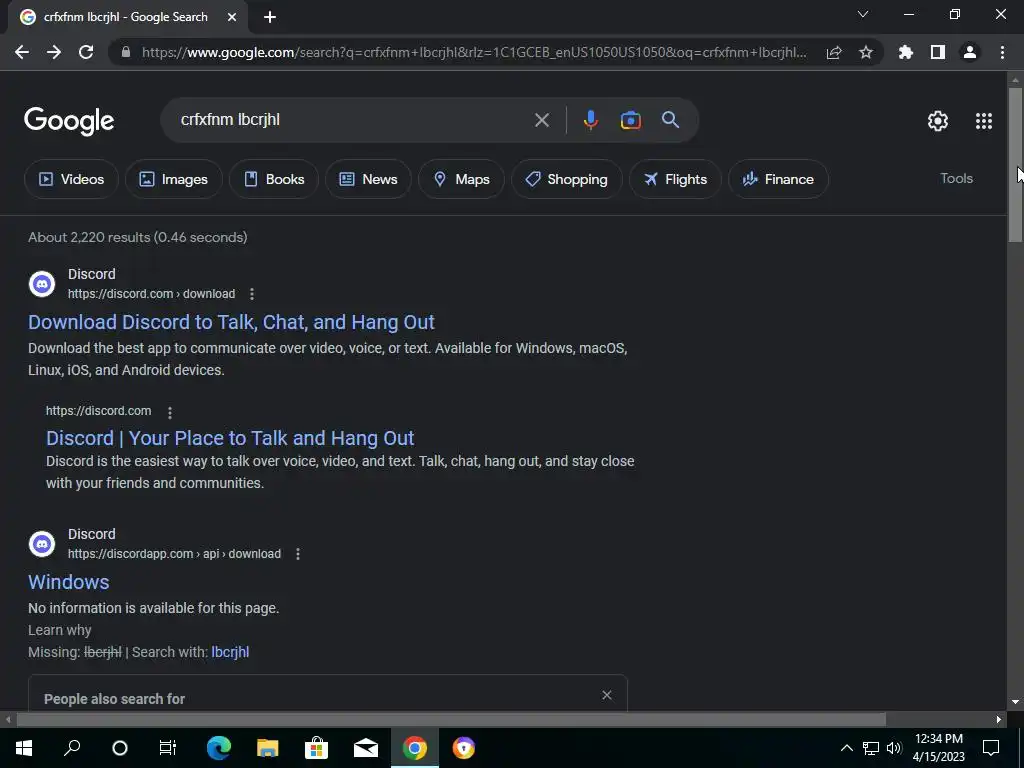Screen dimensions: 1024x768
Task: Submit the search with magnifier icon
Action: (671, 120)
